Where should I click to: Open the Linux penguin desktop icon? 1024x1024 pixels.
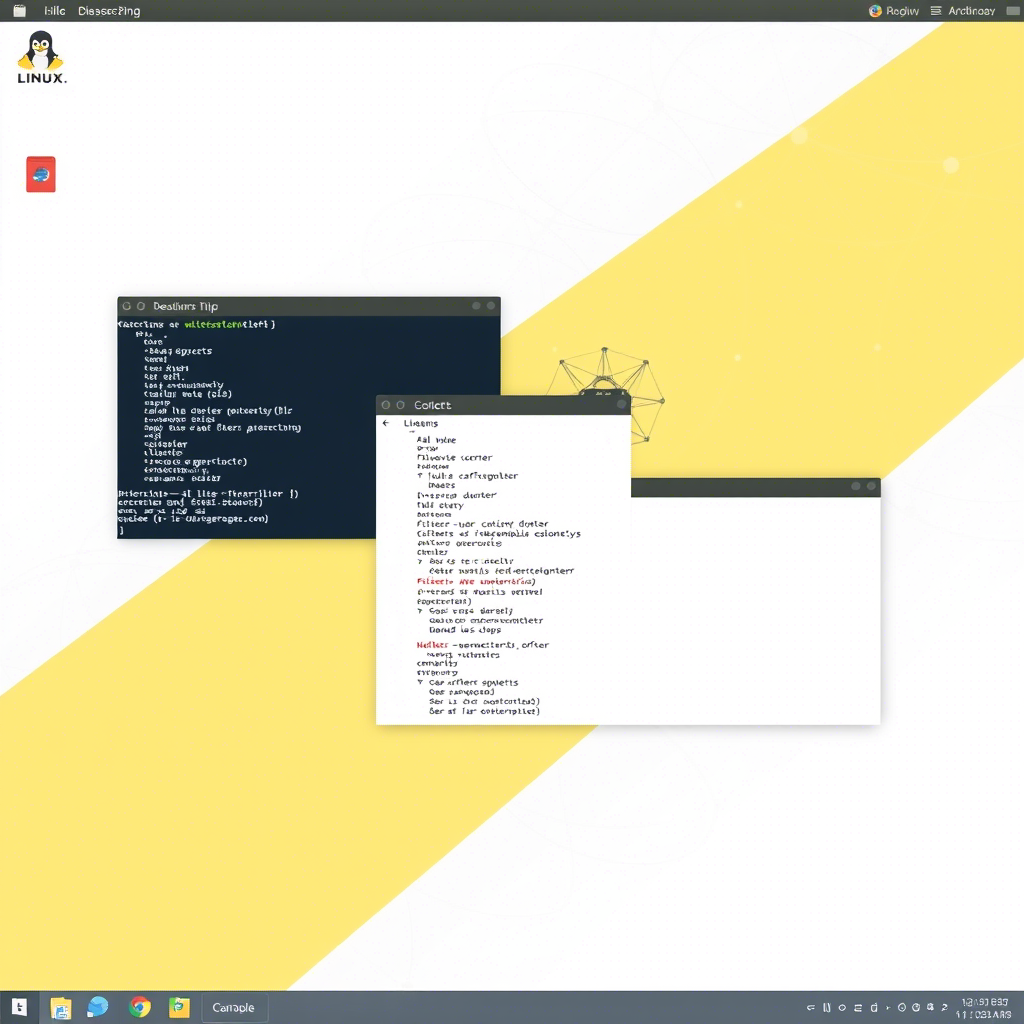pos(40,57)
